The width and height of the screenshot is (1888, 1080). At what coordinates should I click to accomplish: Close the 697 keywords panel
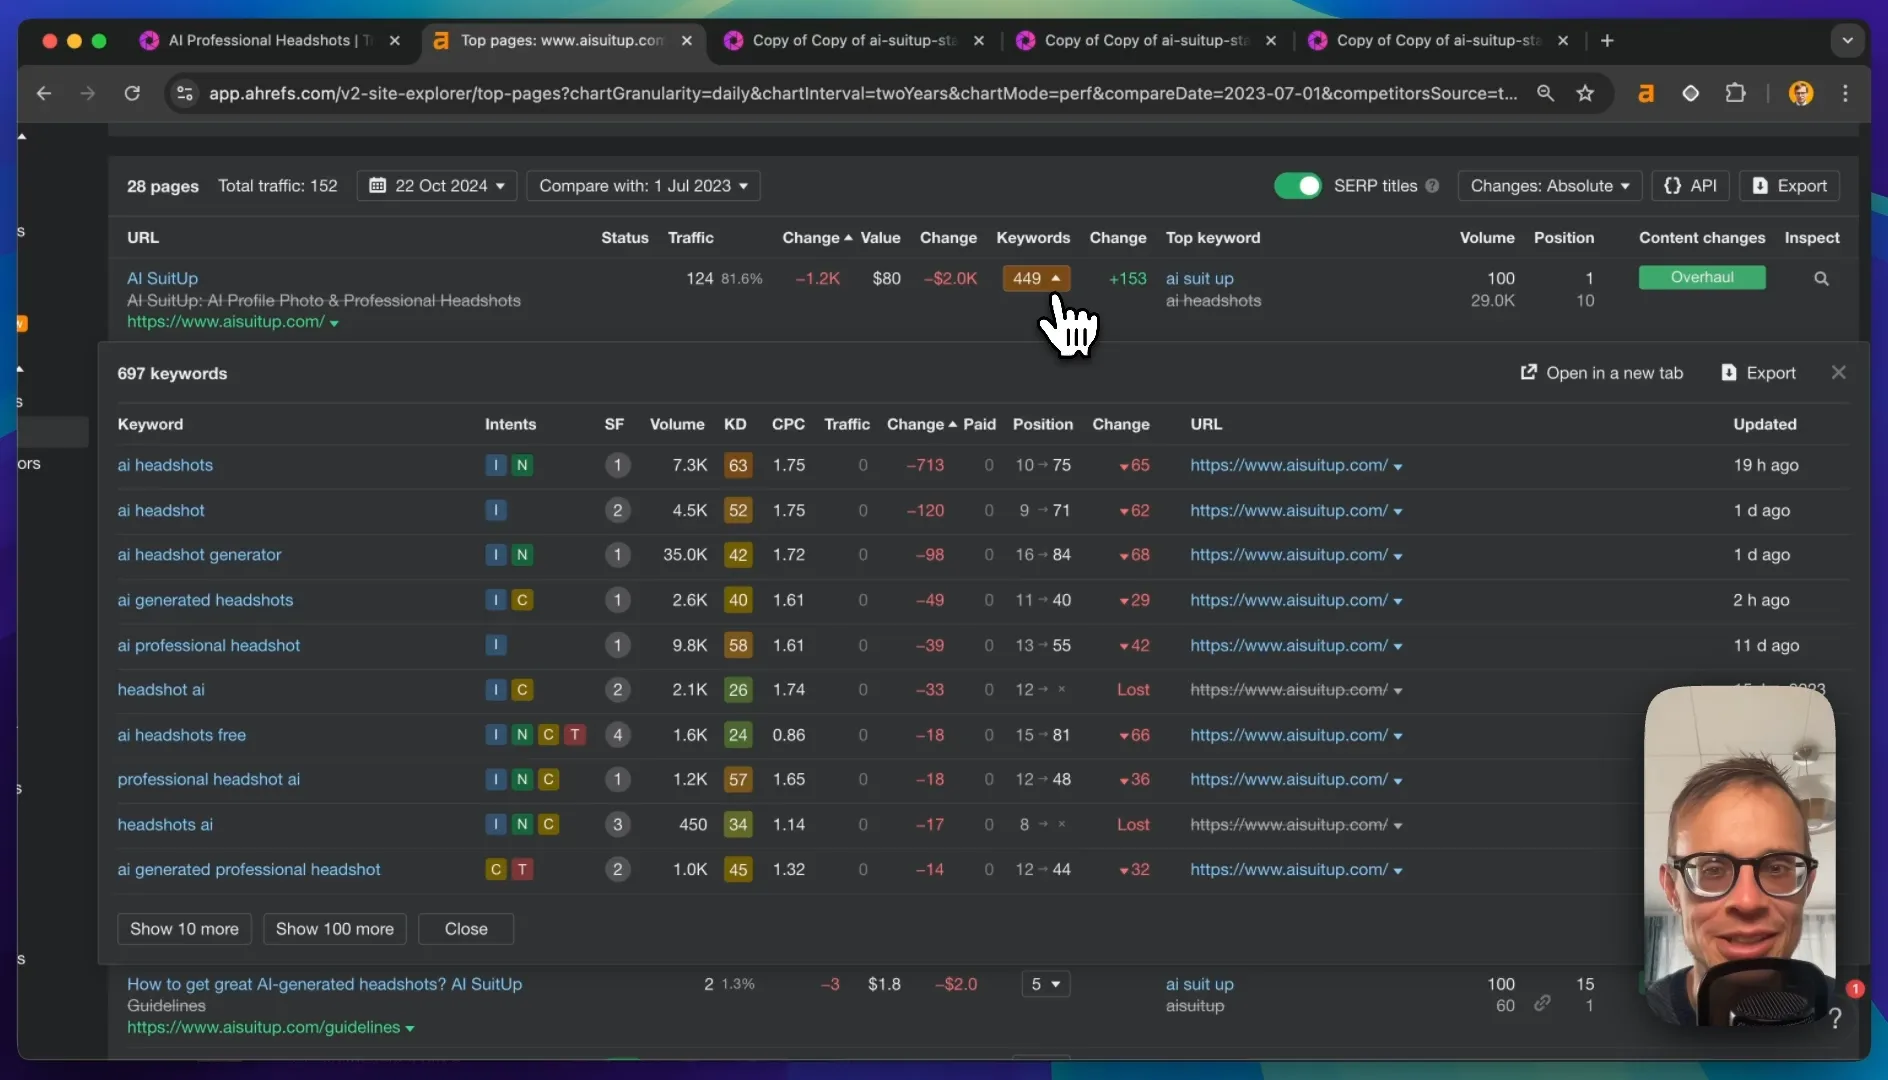tap(1838, 372)
